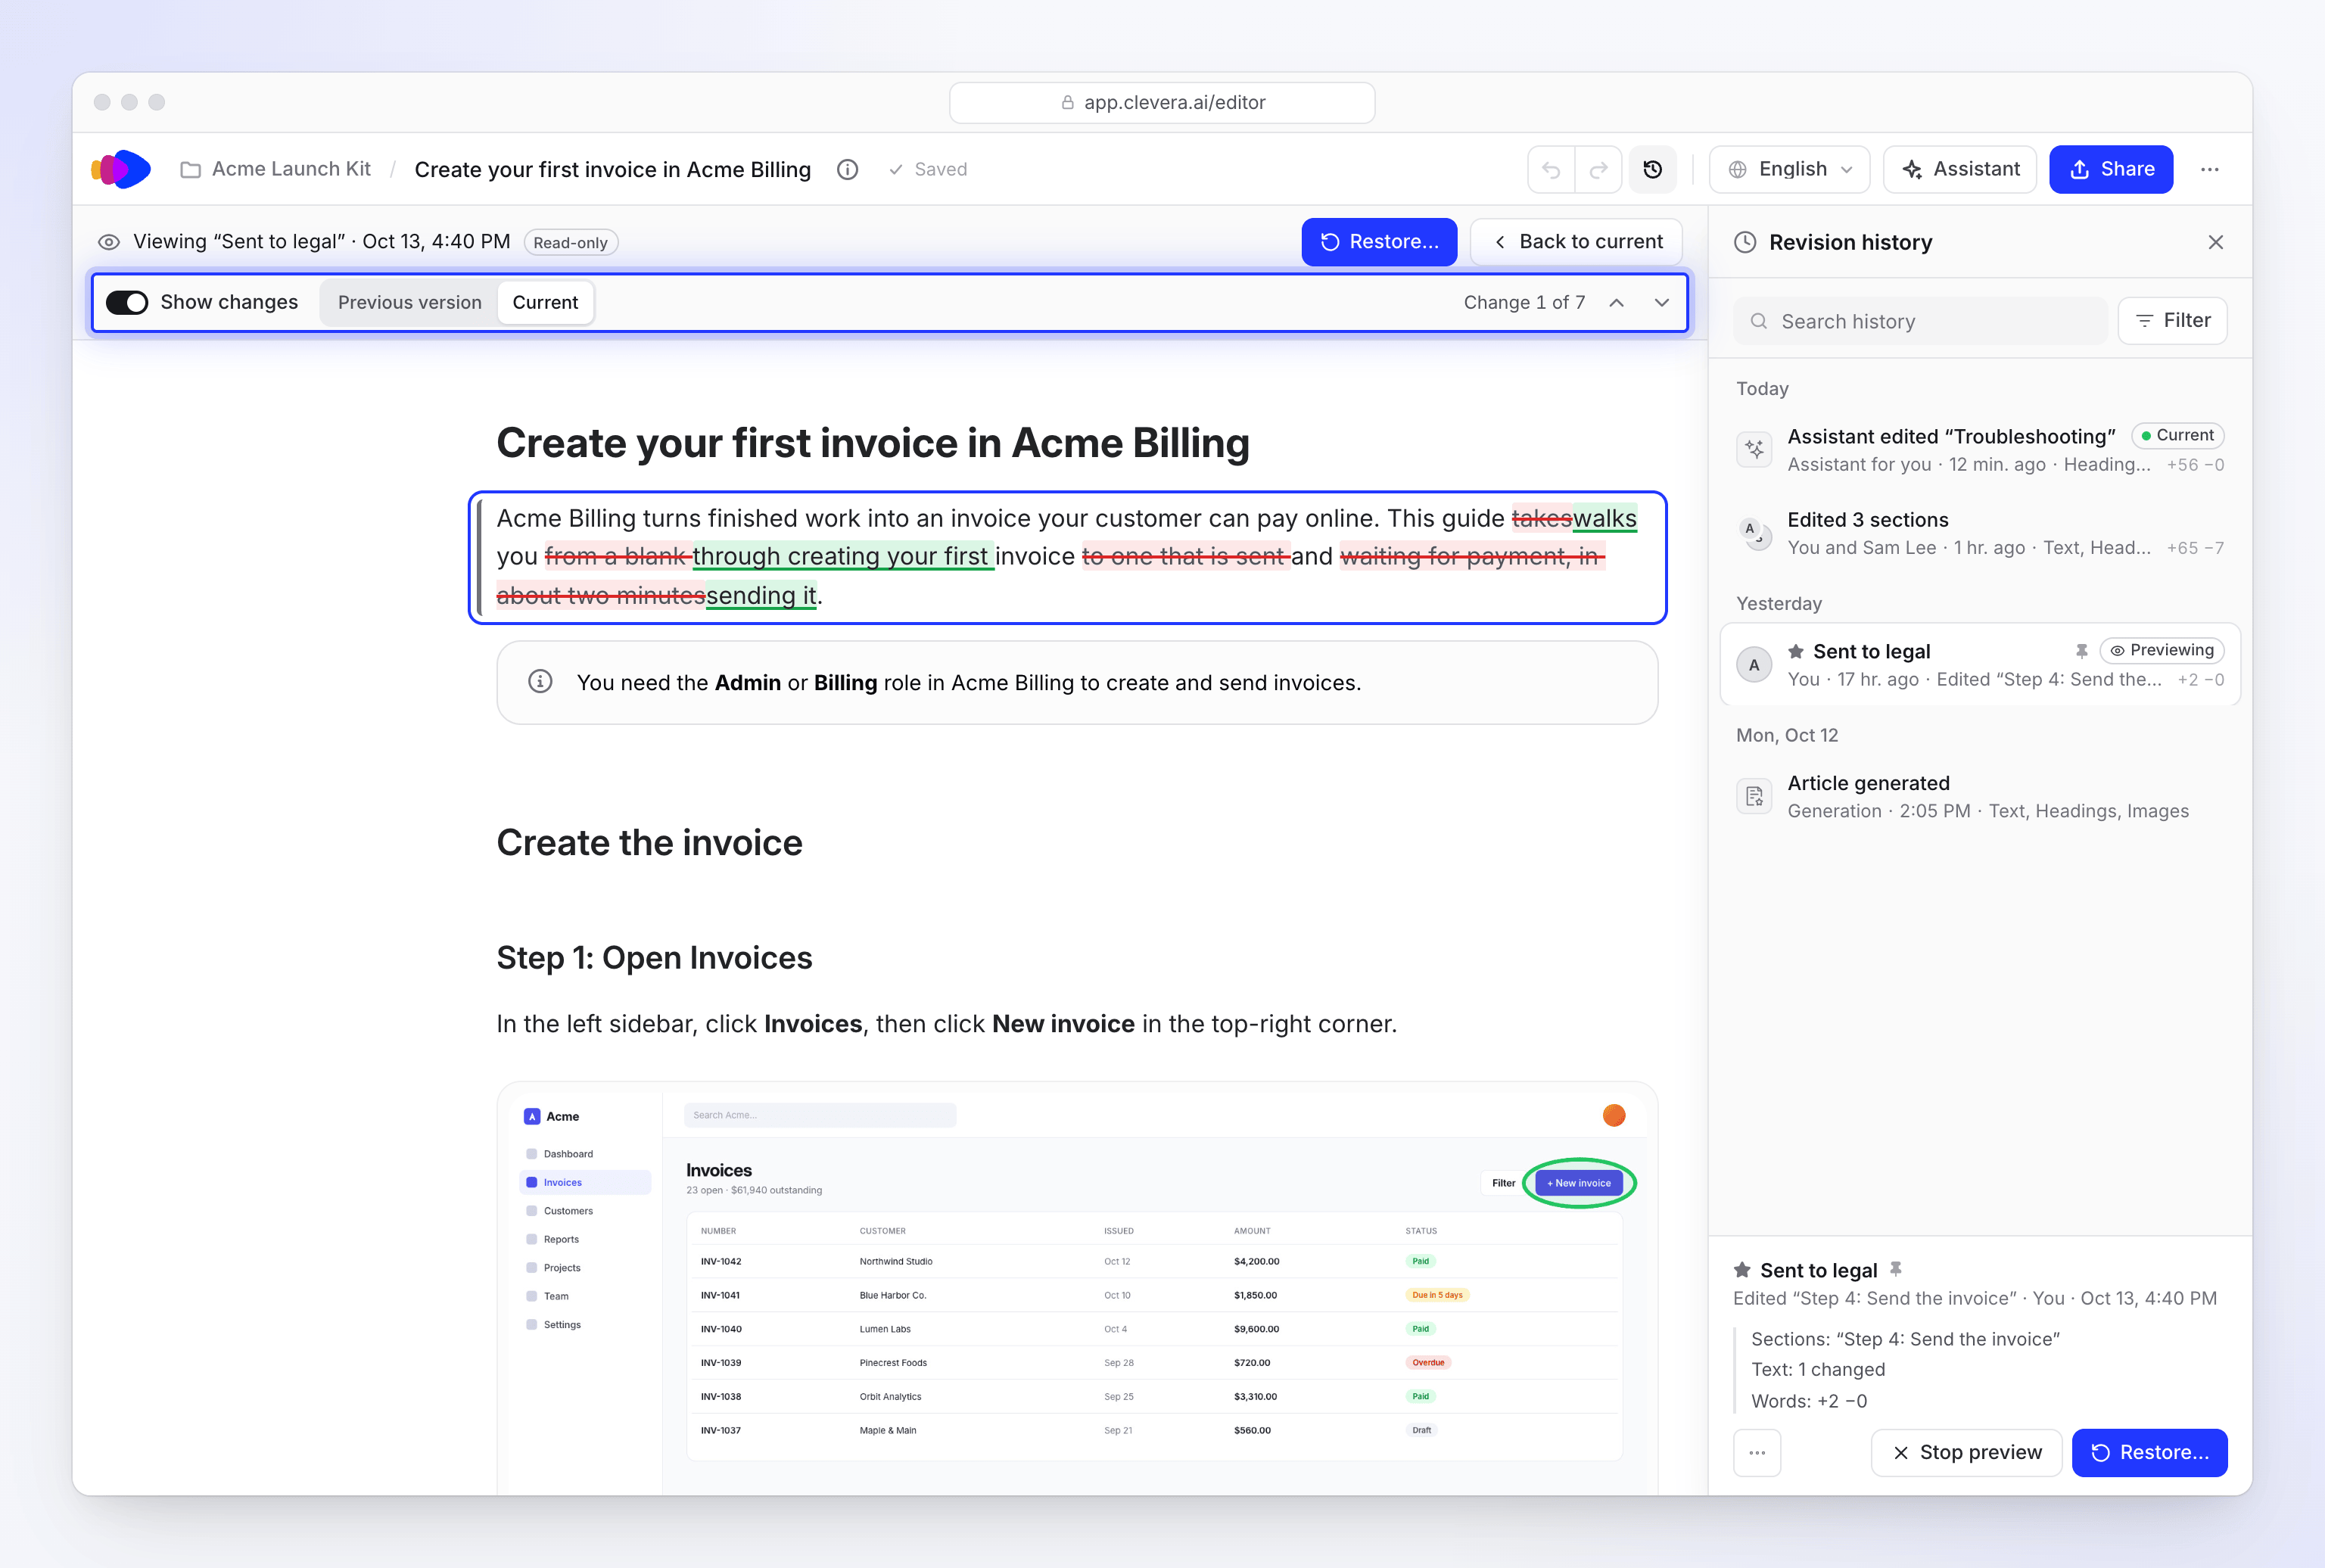Open the more options ellipsis in header
Image resolution: width=2325 pixels, height=1568 pixels.
pyautogui.click(x=2210, y=170)
